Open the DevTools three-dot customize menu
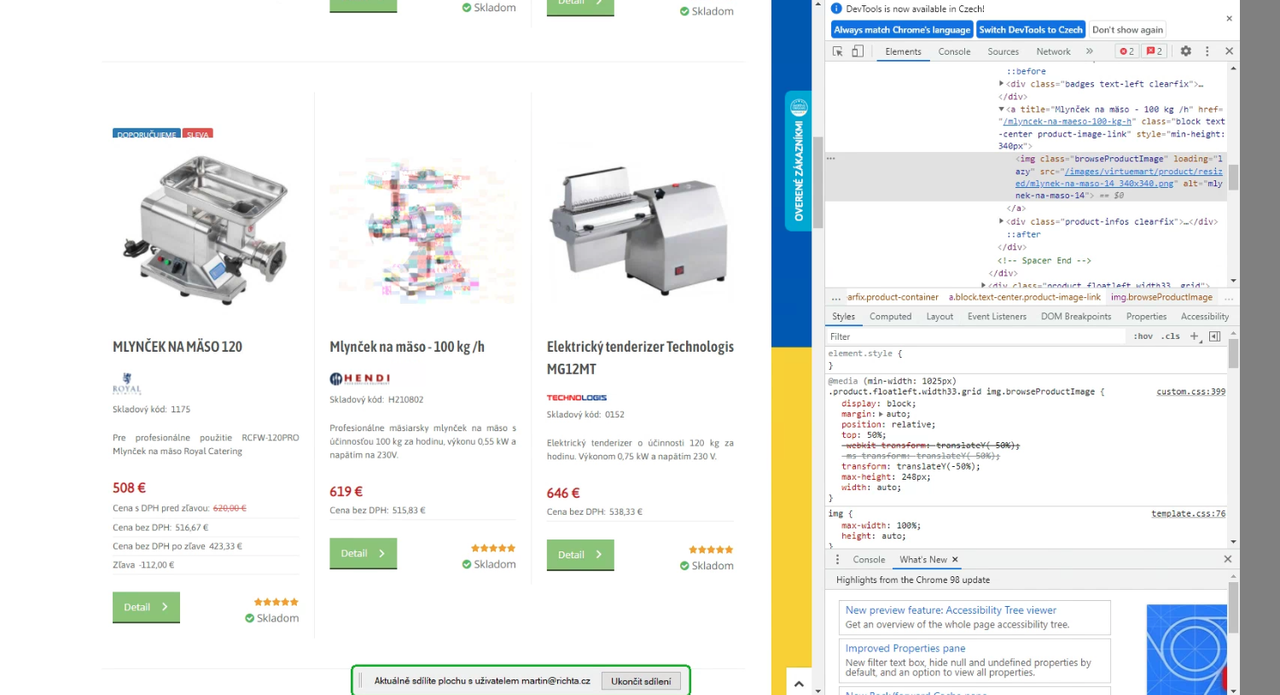1280x695 pixels. click(x=1207, y=51)
